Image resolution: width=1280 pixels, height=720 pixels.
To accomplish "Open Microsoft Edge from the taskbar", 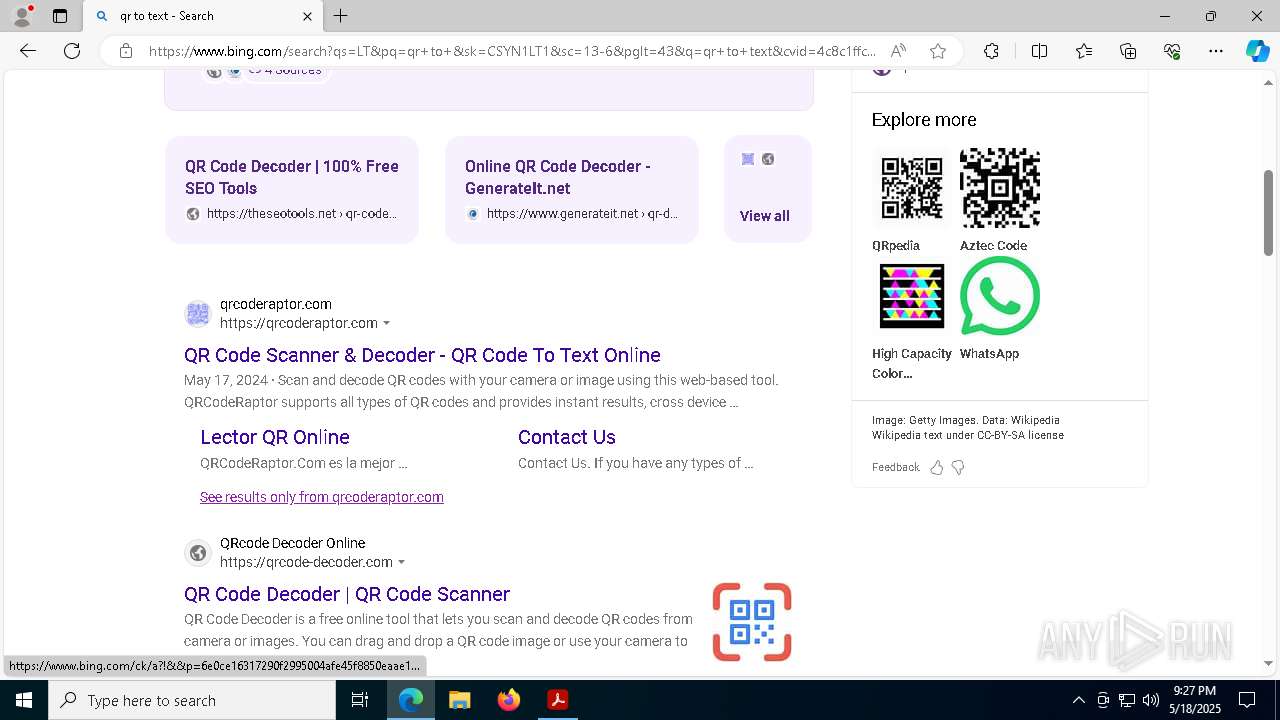I will click(411, 700).
